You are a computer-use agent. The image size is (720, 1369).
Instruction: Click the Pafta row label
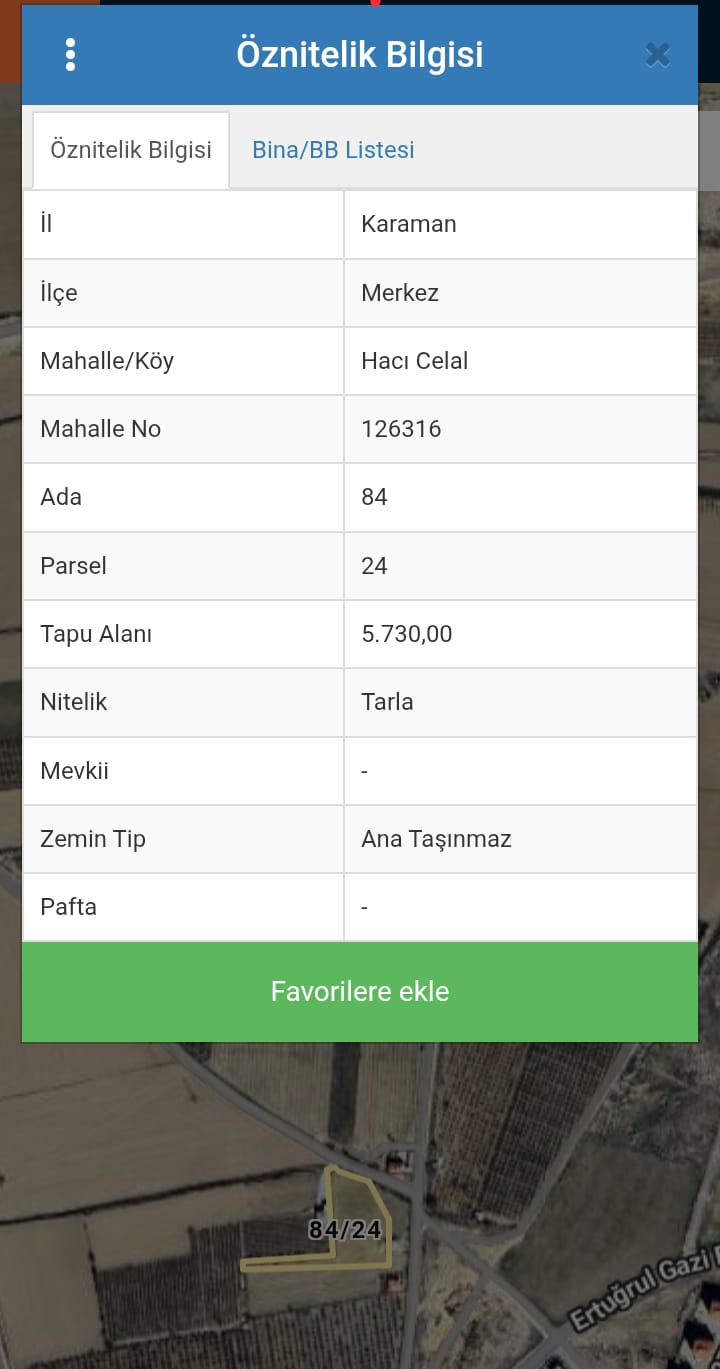(x=68, y=907)
